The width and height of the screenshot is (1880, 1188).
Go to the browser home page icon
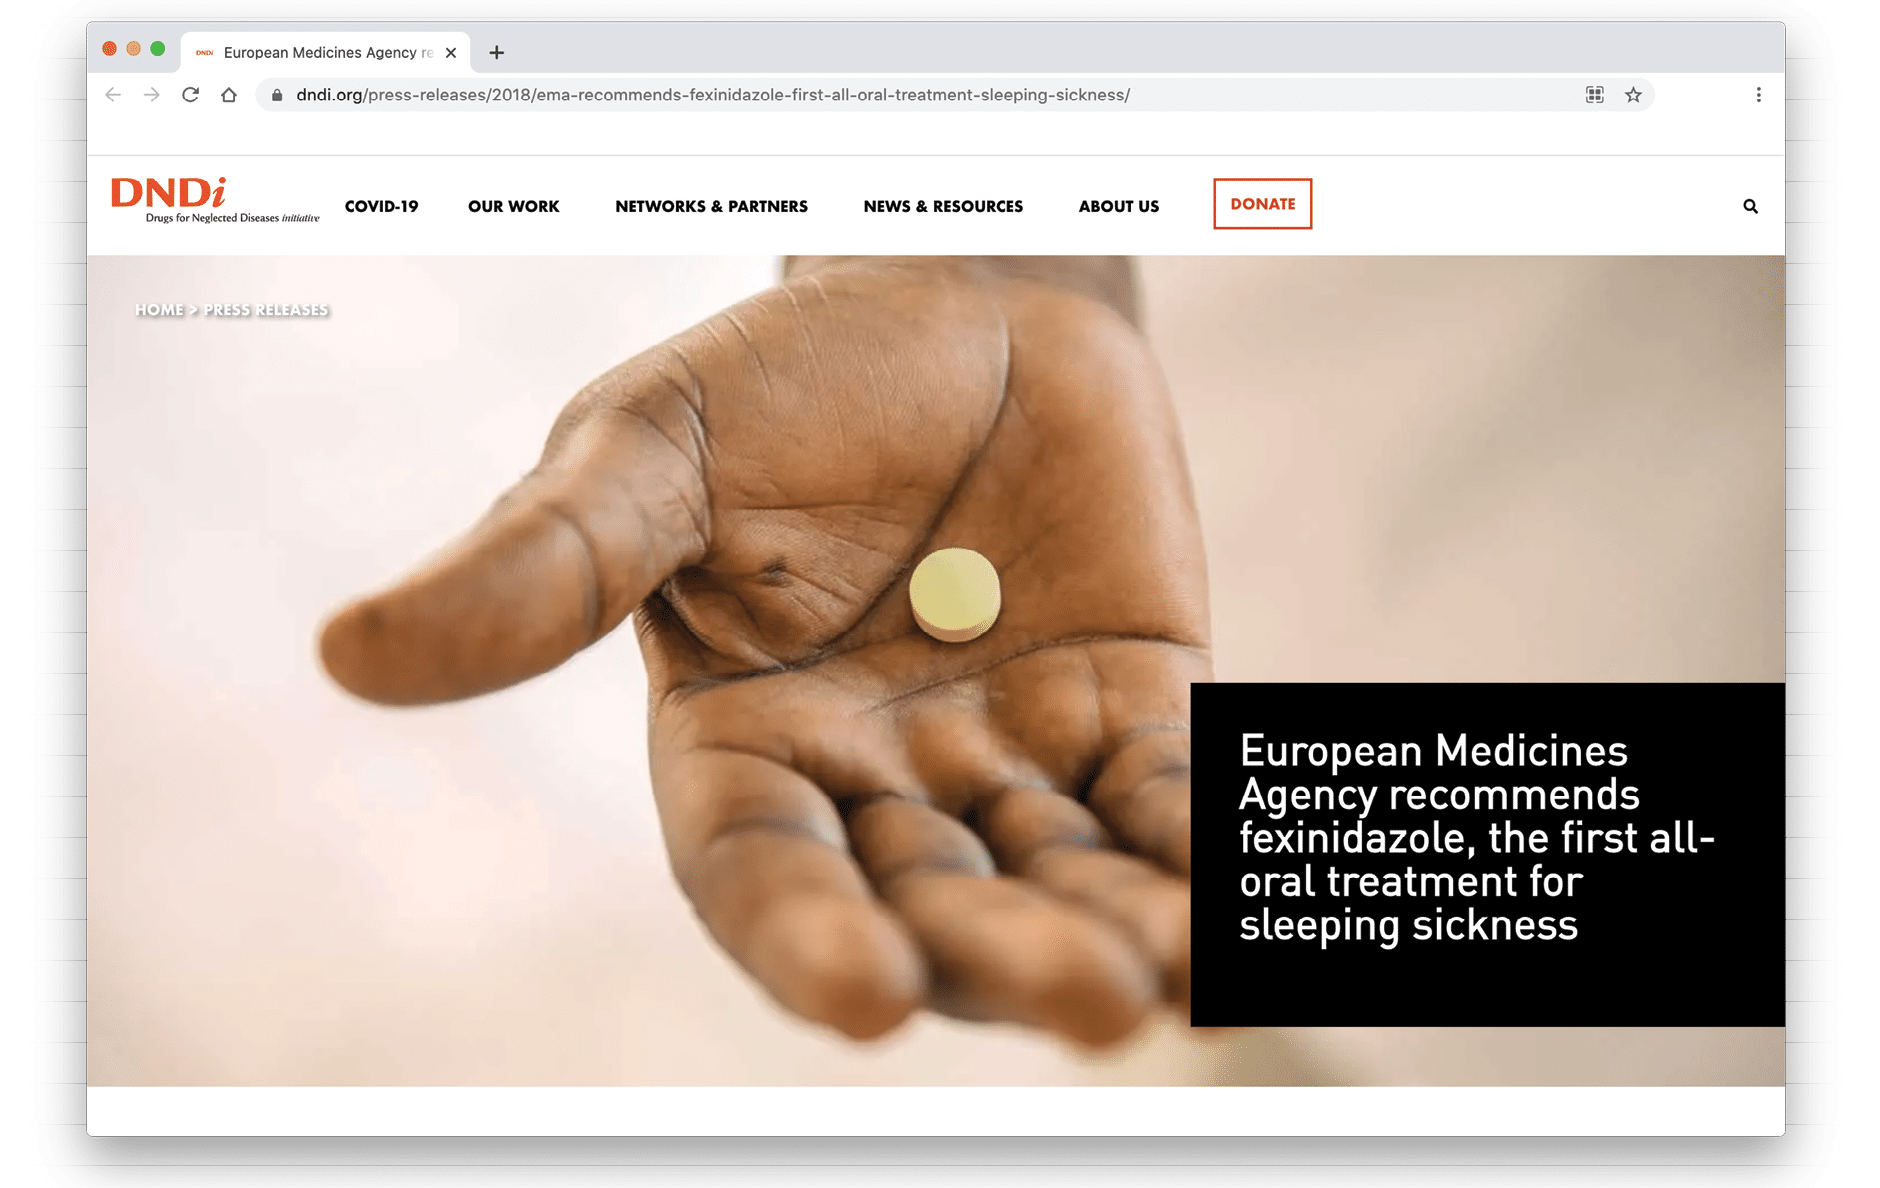pos(229,95)
